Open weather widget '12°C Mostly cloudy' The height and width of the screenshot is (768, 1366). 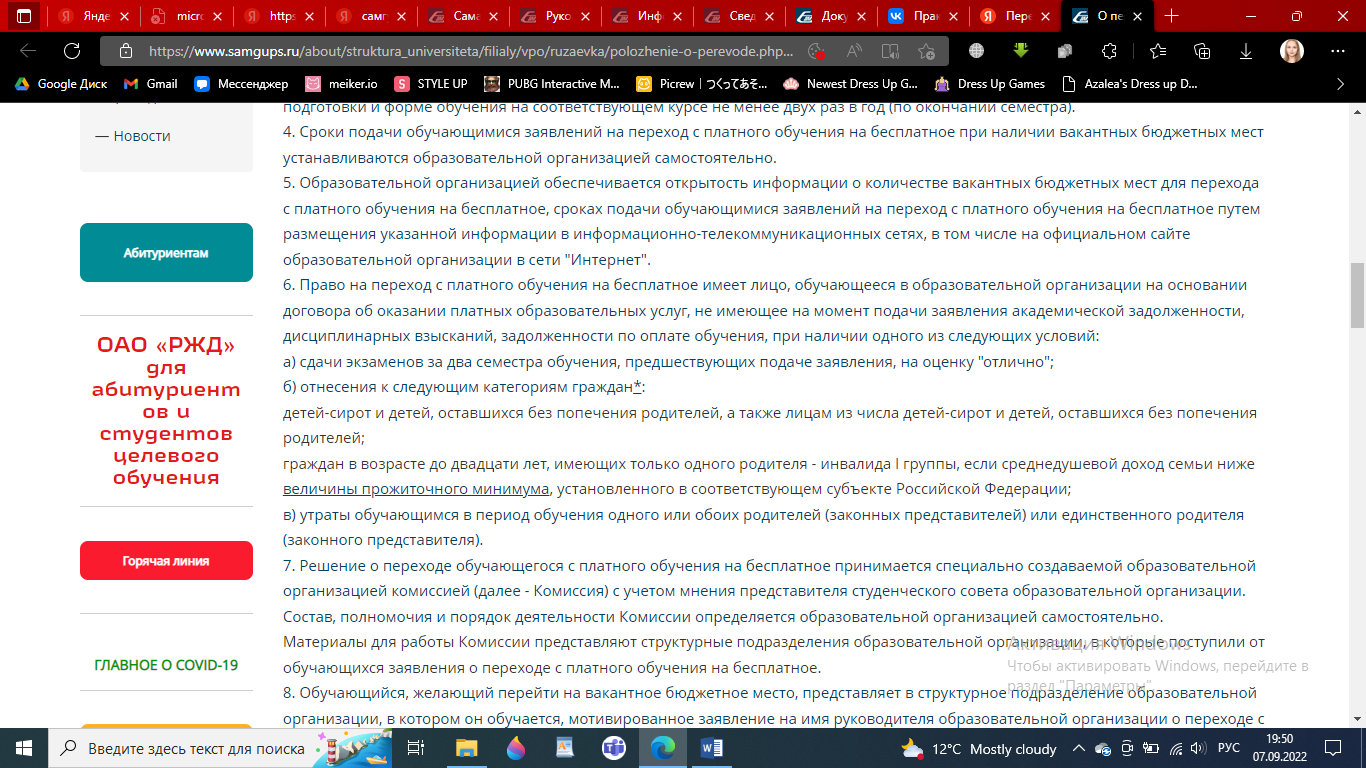(979, 748)
